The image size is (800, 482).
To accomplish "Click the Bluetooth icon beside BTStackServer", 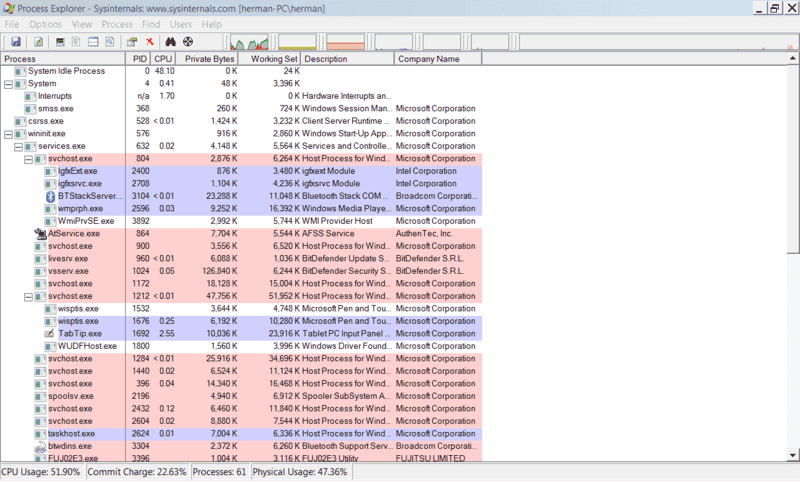I will pyautogui.click(x=50, y=196).
